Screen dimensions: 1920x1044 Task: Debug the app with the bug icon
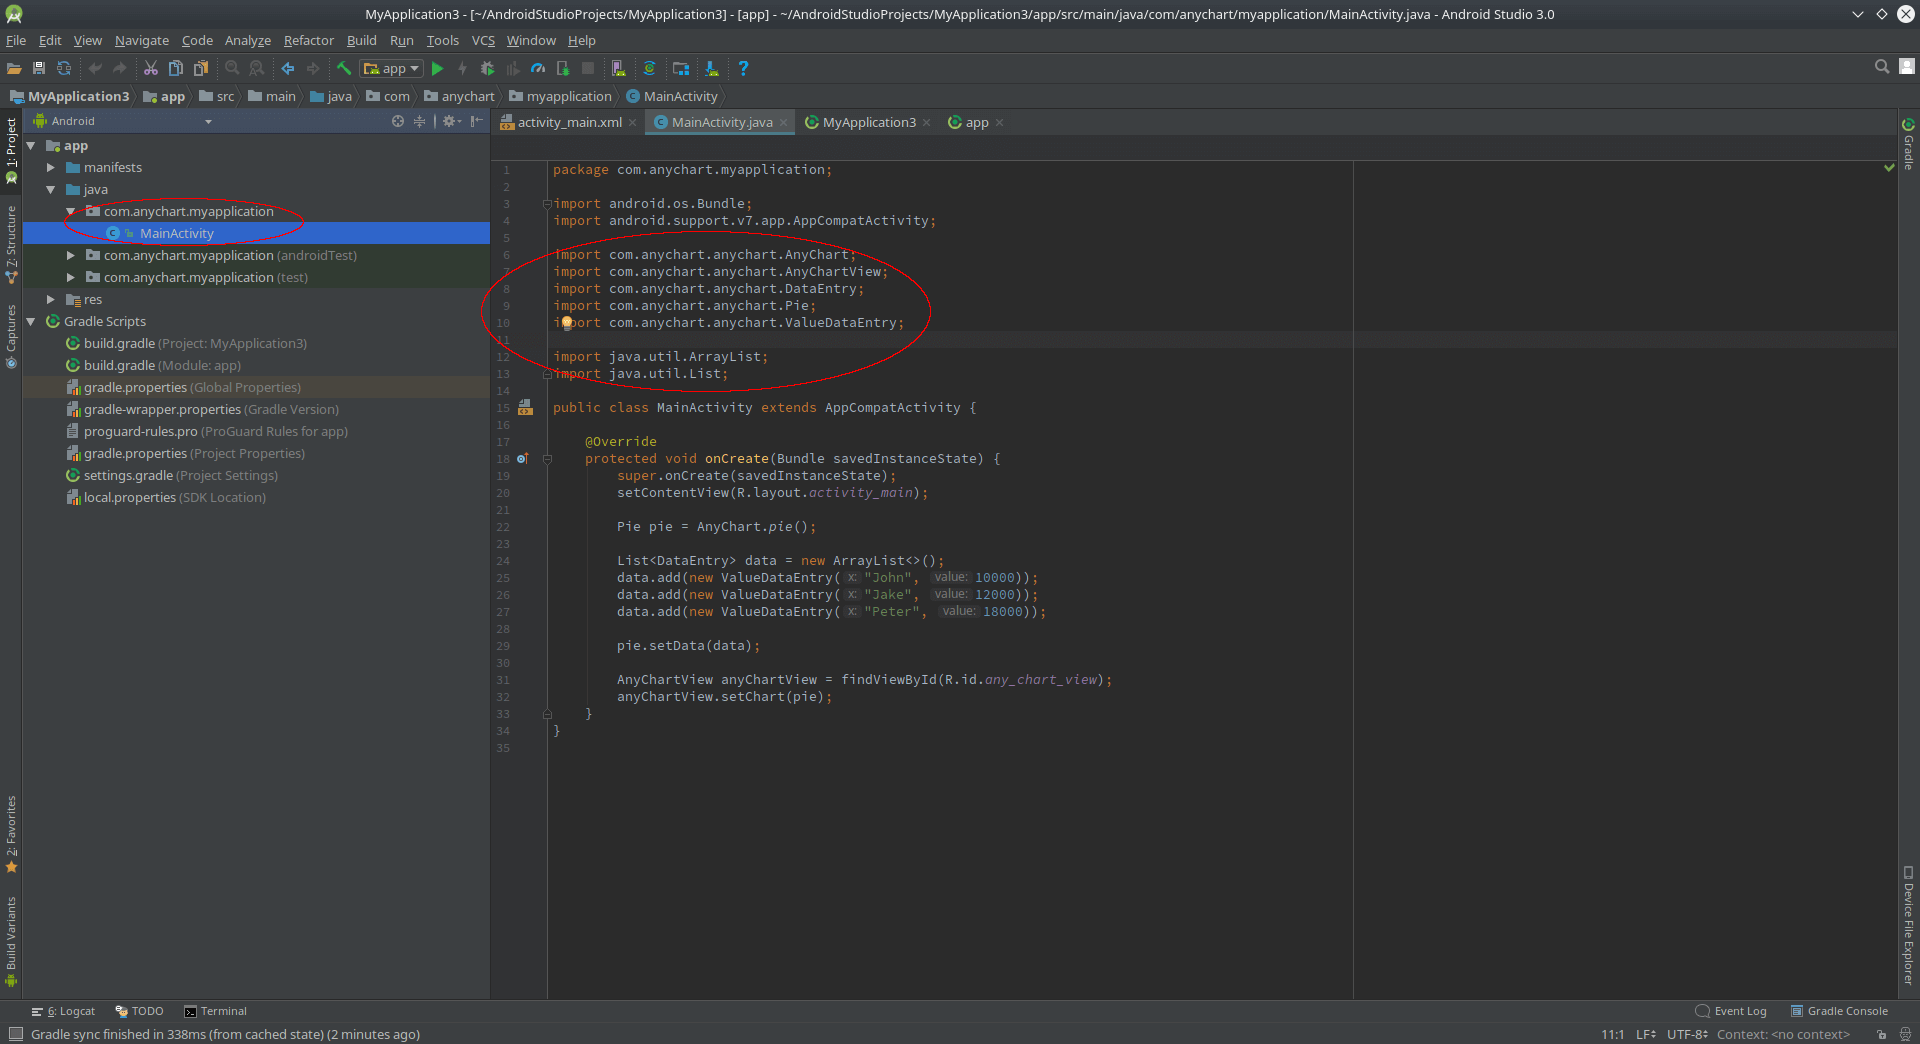click(487, 68)
